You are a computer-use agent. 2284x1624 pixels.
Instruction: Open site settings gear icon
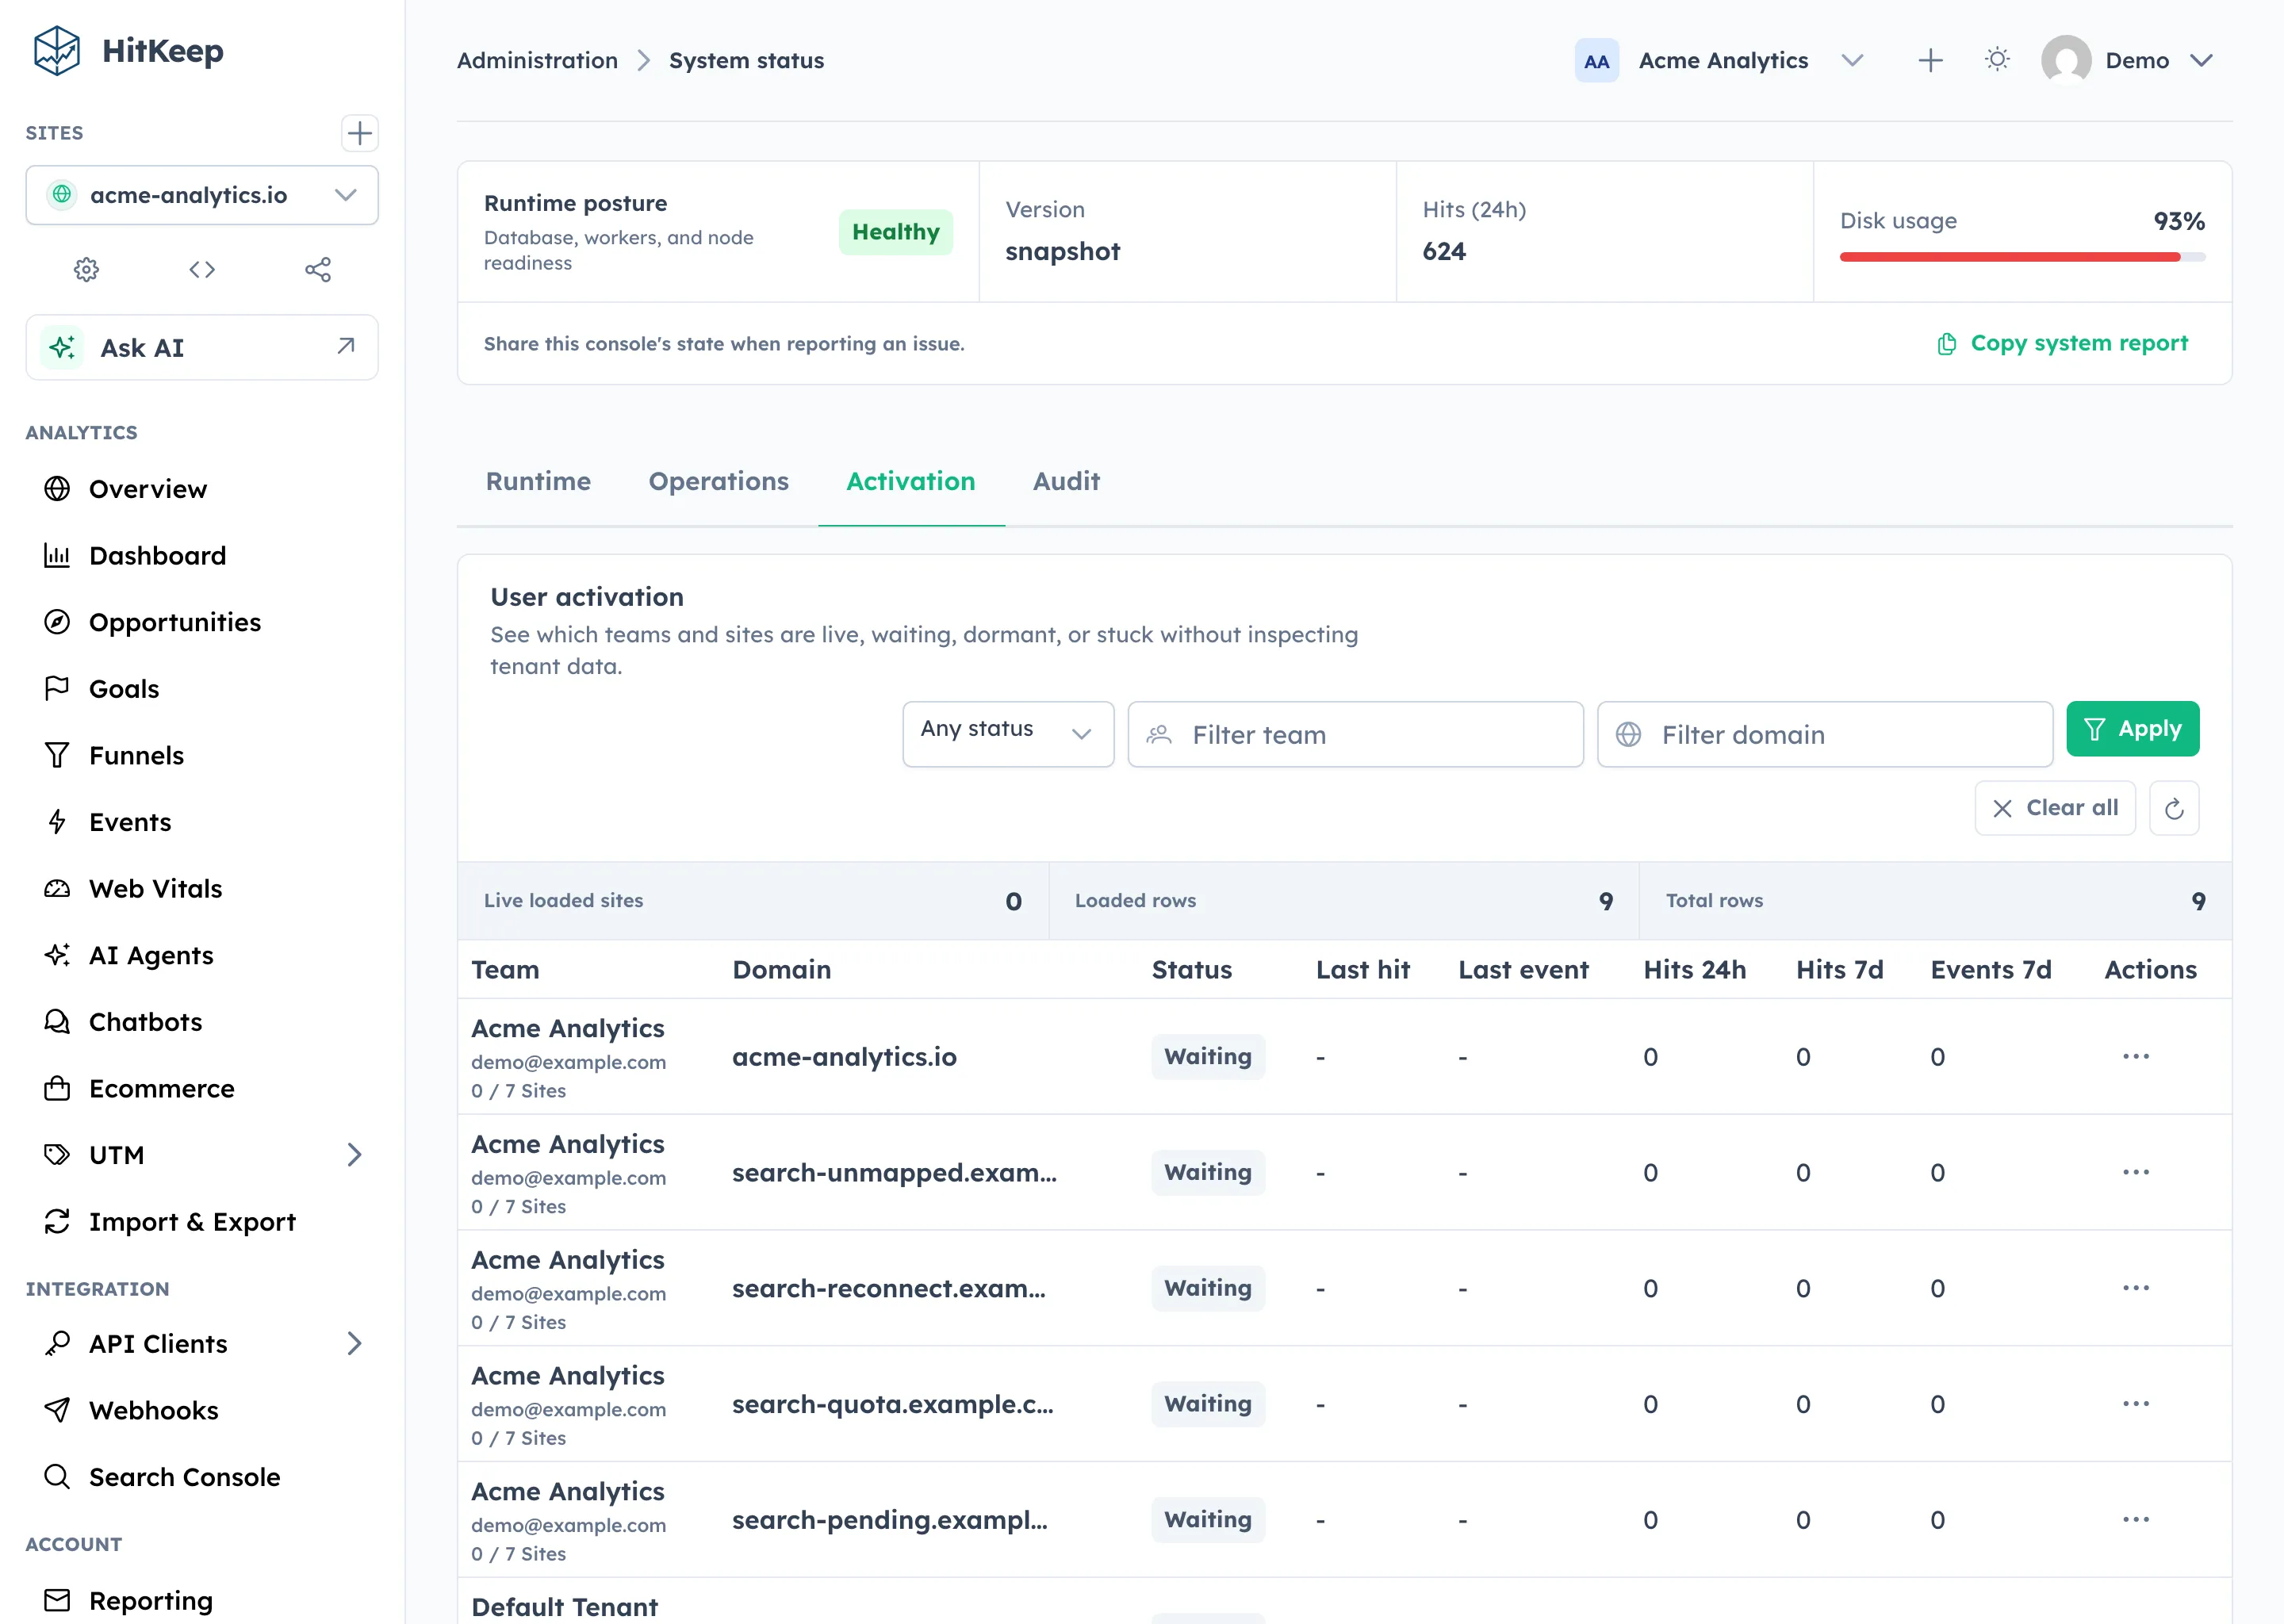pos(87,269)
